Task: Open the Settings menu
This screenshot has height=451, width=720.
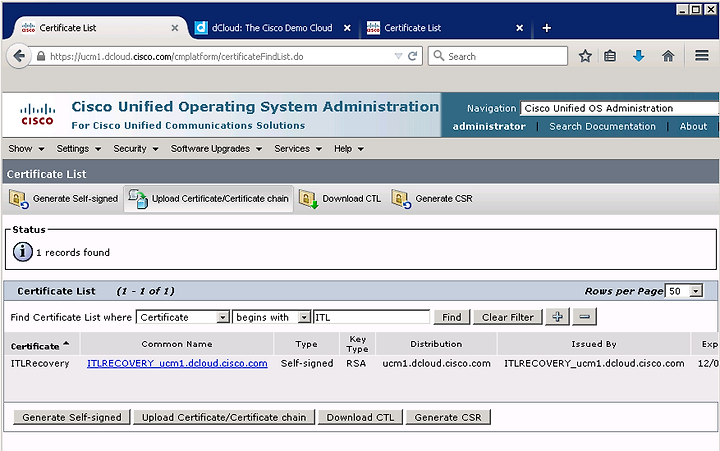Action: coord(79,149)
